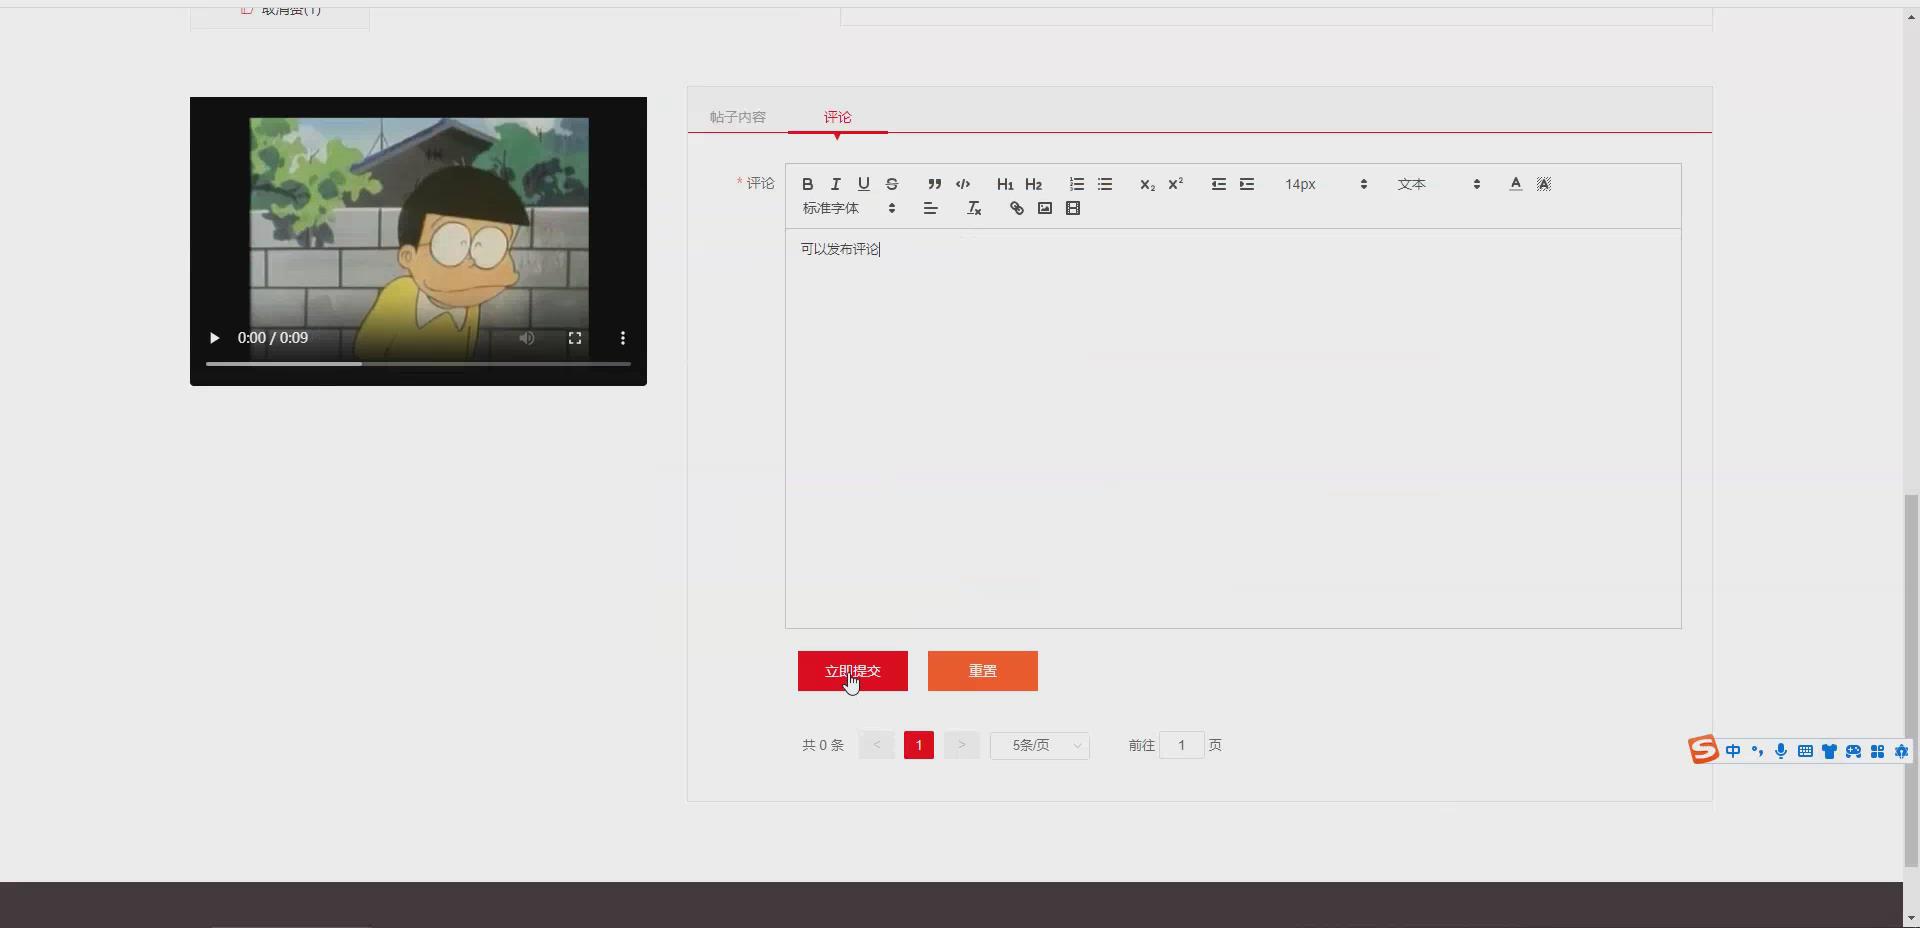1920x928 pixels.
Task: Apply superscript formatting
Action: click(x=1176, y=184)
